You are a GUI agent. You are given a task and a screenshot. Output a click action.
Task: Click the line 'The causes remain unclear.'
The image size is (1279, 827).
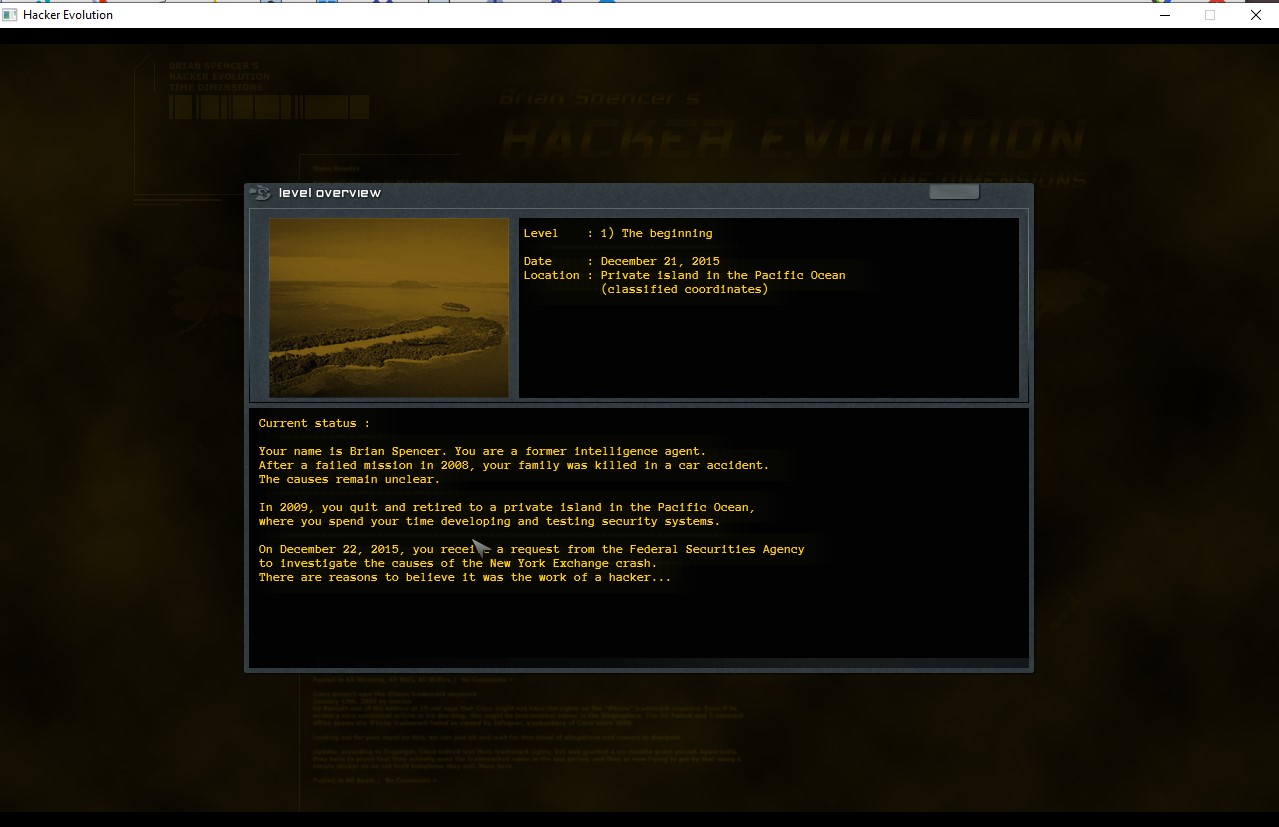coord(349,479)
